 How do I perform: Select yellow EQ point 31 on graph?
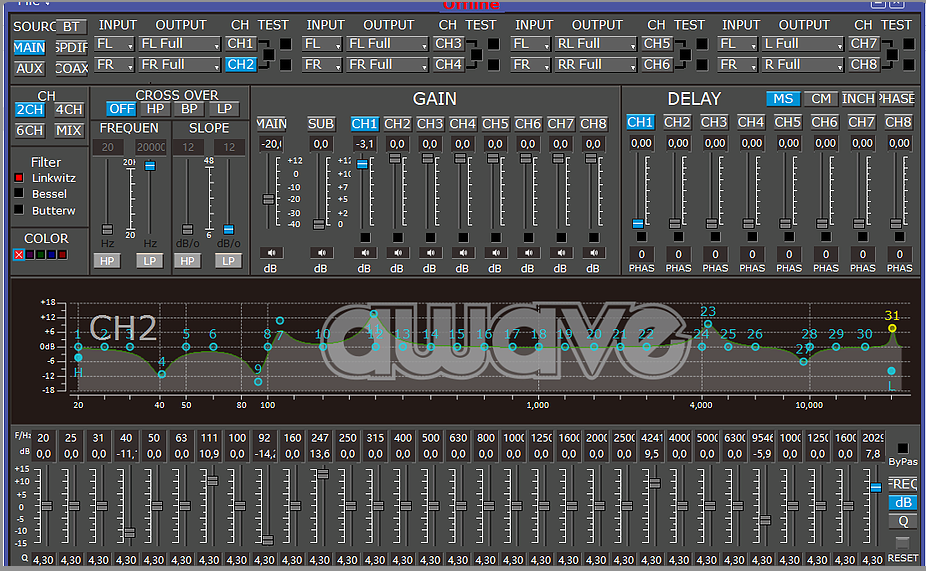click(892, 328)
